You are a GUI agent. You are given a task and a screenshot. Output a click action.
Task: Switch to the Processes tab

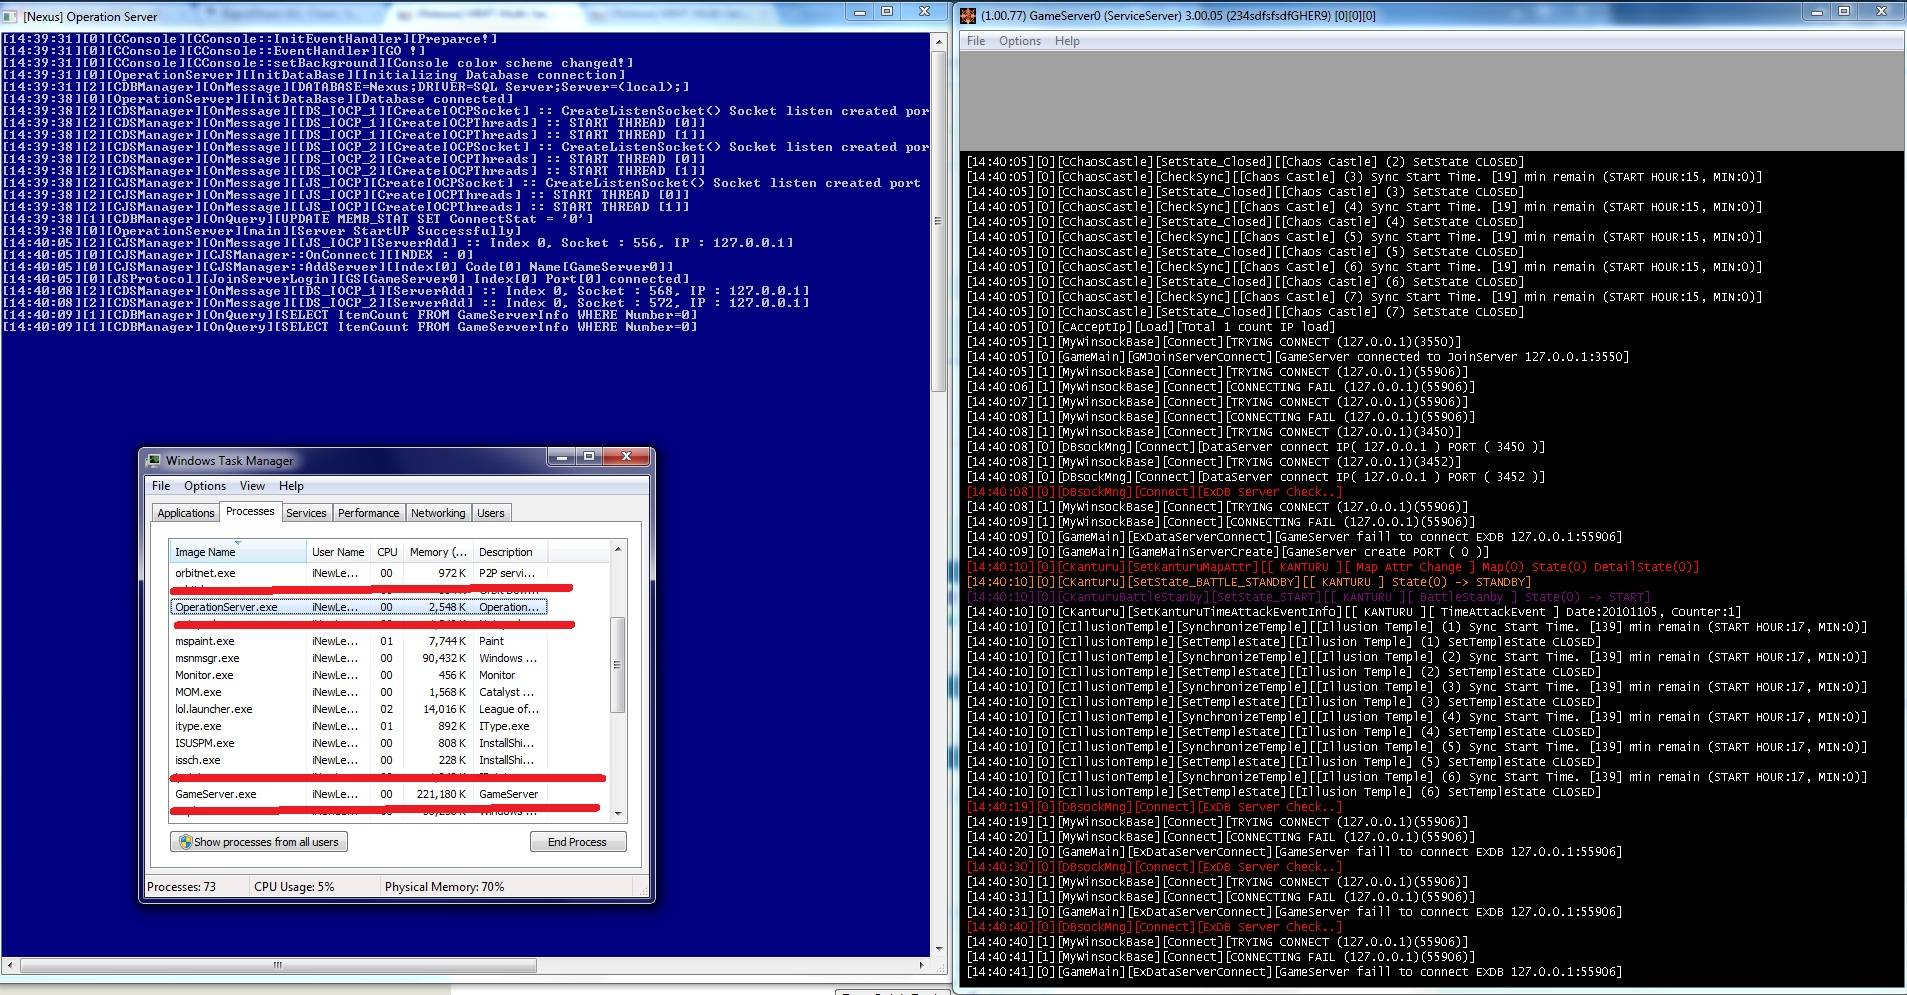tap(250, 511)
